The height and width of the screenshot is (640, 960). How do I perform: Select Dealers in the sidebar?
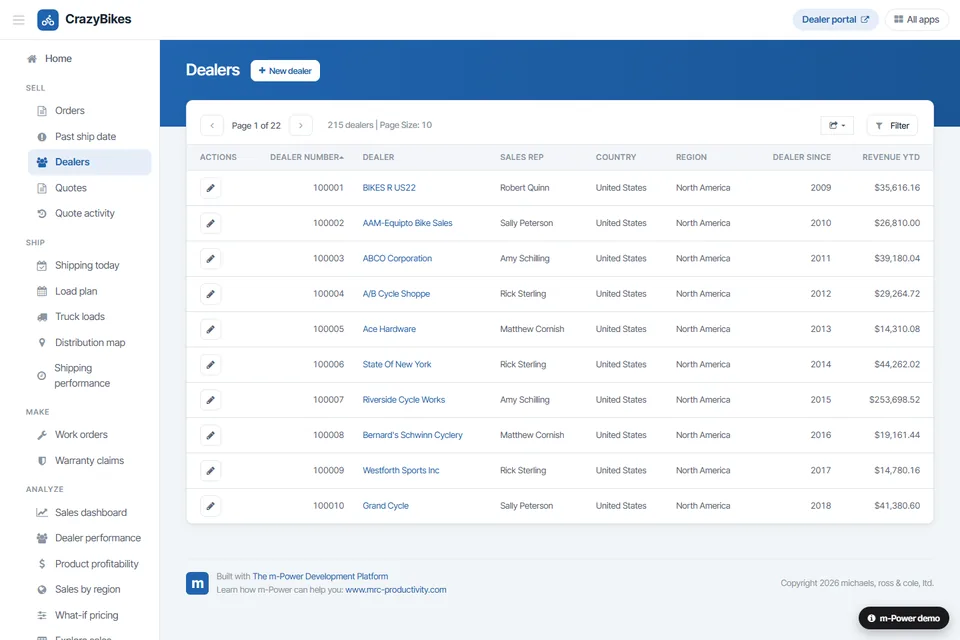tap(89, 162)
